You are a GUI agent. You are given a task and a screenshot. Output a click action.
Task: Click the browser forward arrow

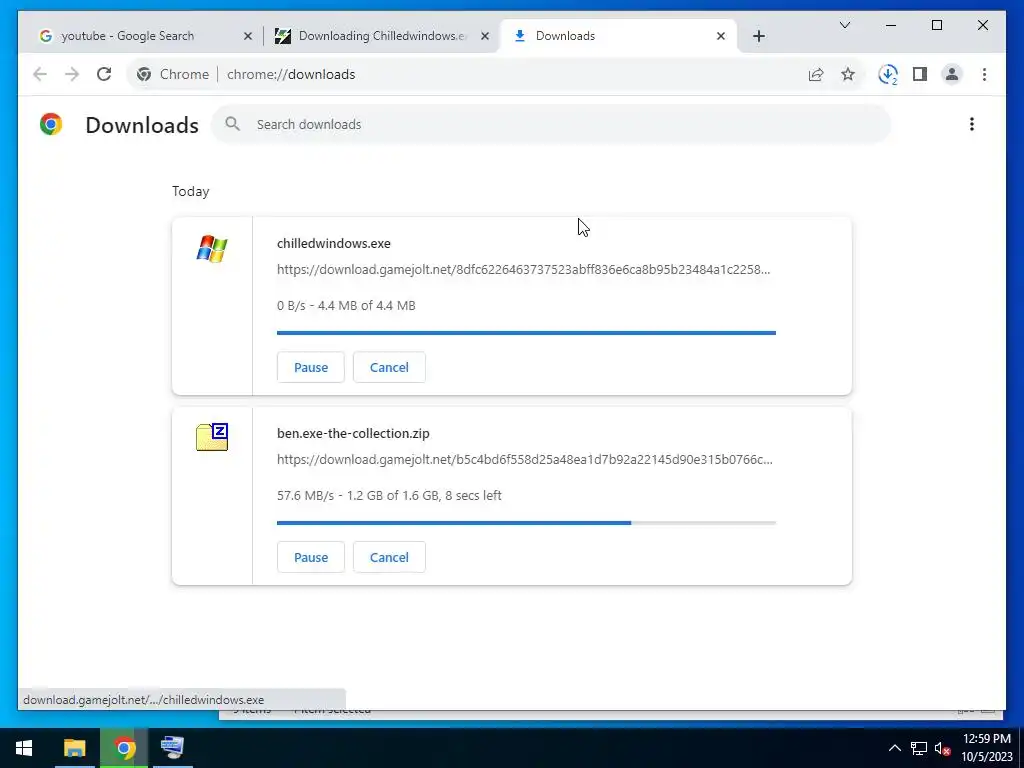pyautogui.click(x=72, y=74)
